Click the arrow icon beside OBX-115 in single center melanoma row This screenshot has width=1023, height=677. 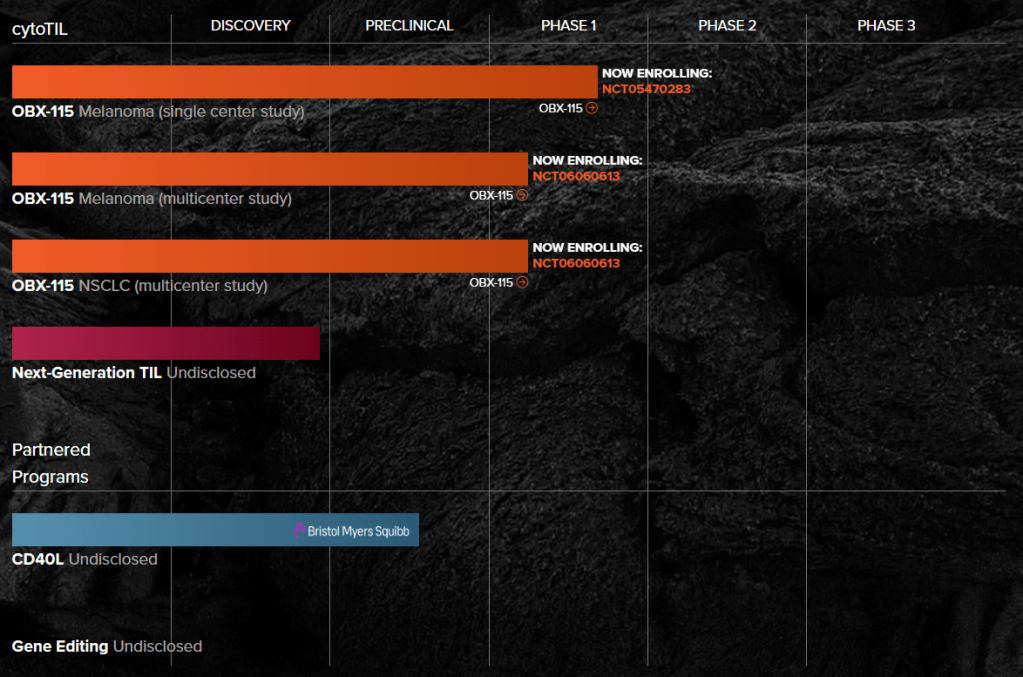tap(592, 108)
